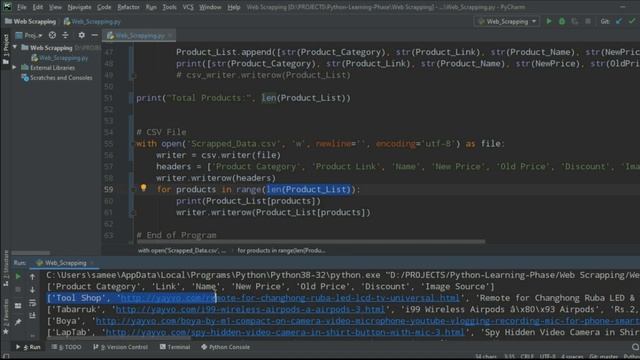The image size is (640, 360).
Task: Click 'with open' breadcrumb below editor
Action: 181,251
